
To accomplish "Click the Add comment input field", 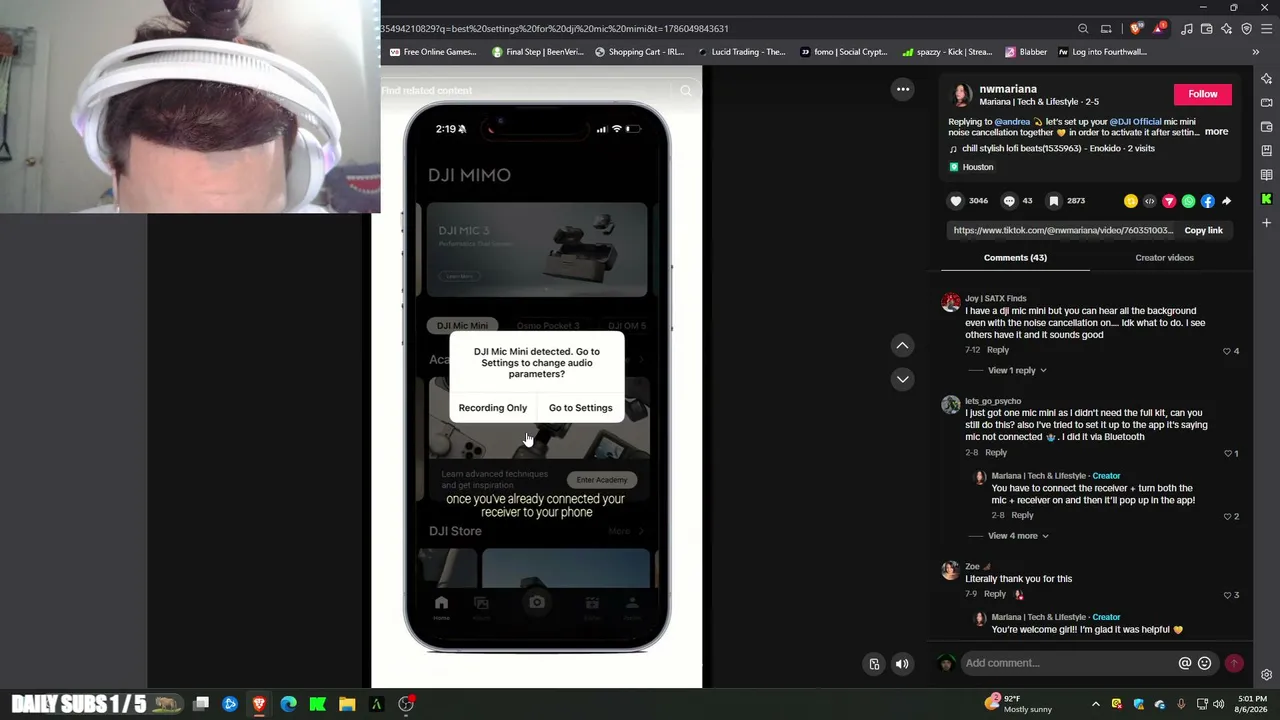I will [1068, 663].
